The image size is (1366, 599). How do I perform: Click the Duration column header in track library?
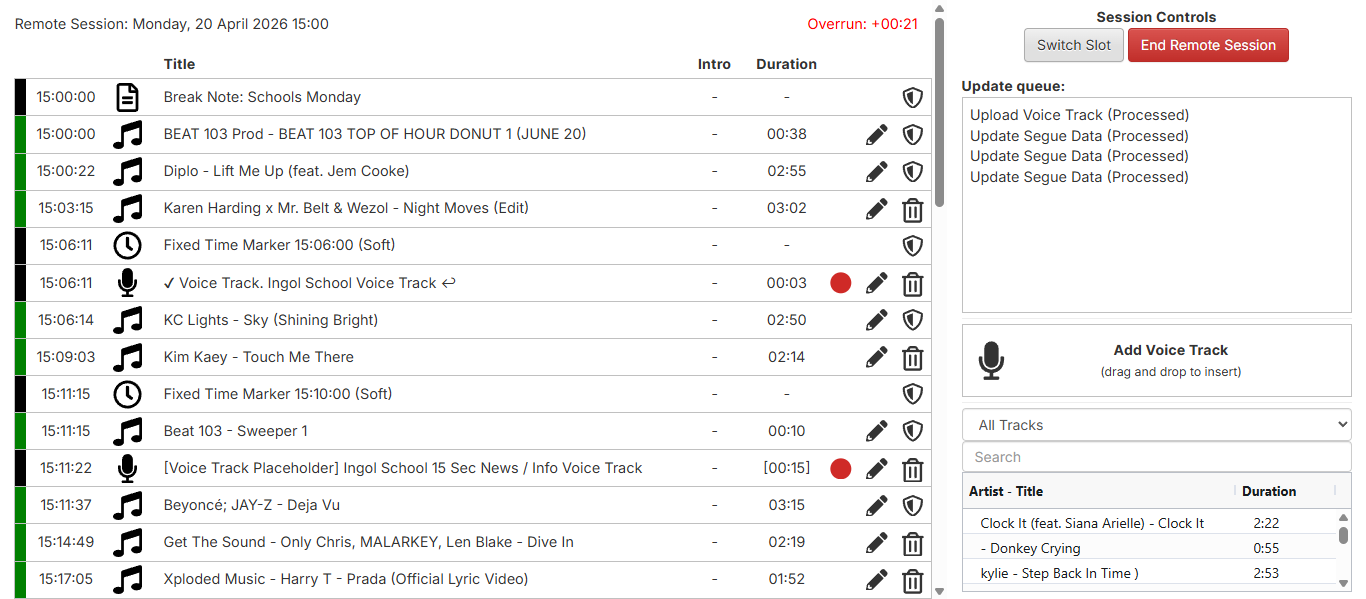1269,491
